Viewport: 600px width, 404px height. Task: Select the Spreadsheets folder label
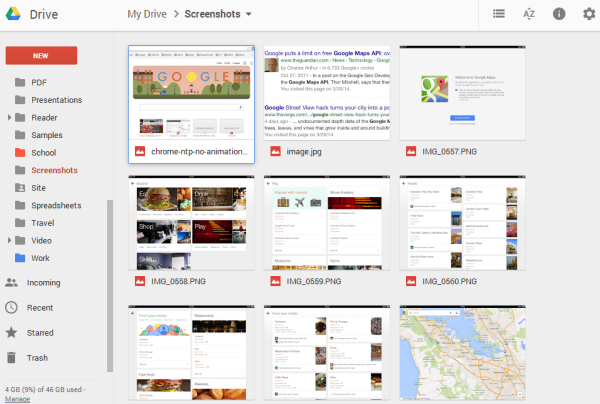pos(56,205)
